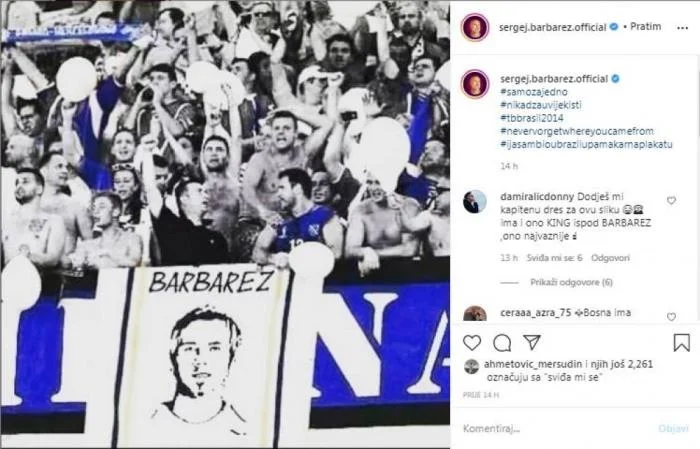Open comments via the speech bubble icon
This screenshot has height=449, width=700.
tap(502, 343)
